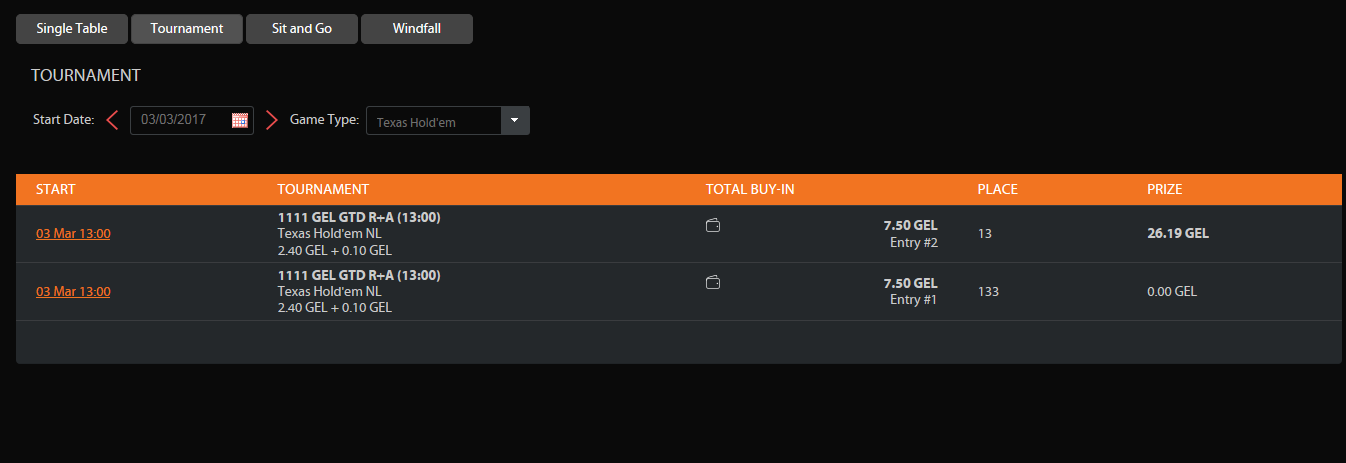Expand the Texas Hold'em game type combo box

[434, 121]
